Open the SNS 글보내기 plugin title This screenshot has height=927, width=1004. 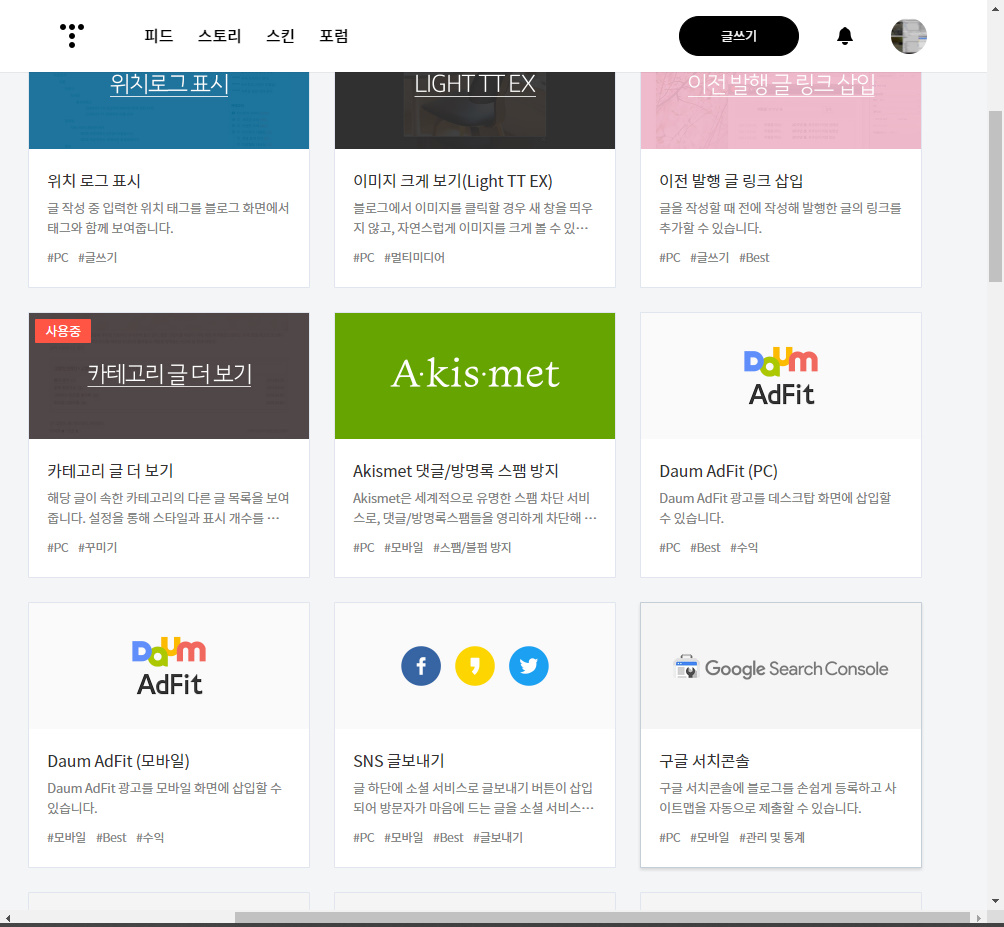(x=399, y=761)
